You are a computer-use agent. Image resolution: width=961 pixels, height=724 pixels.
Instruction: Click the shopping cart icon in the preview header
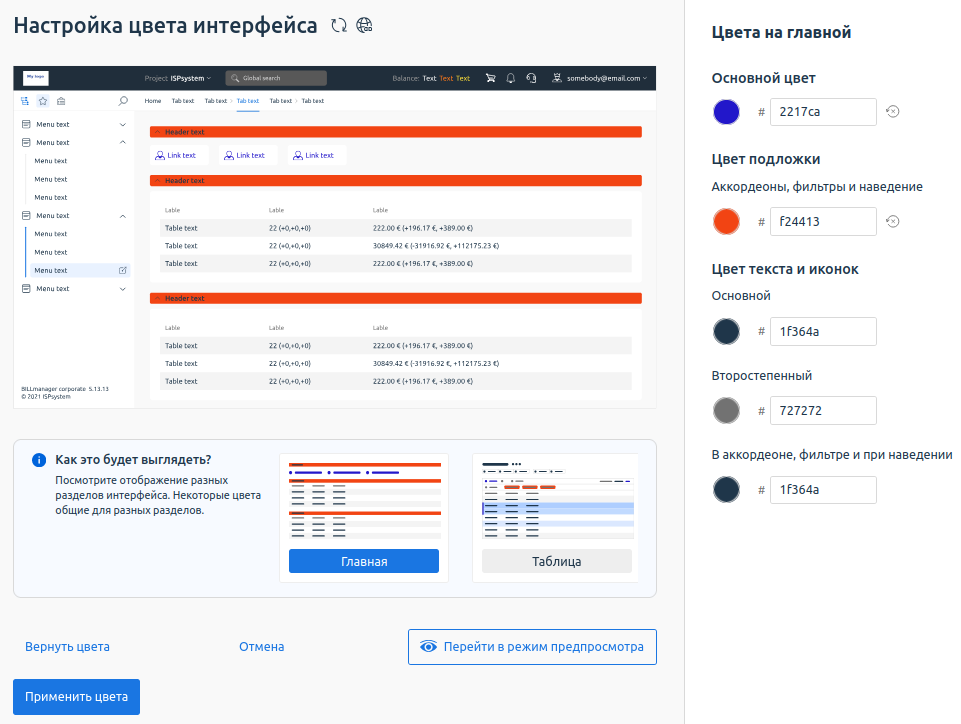tap(490, 78)
